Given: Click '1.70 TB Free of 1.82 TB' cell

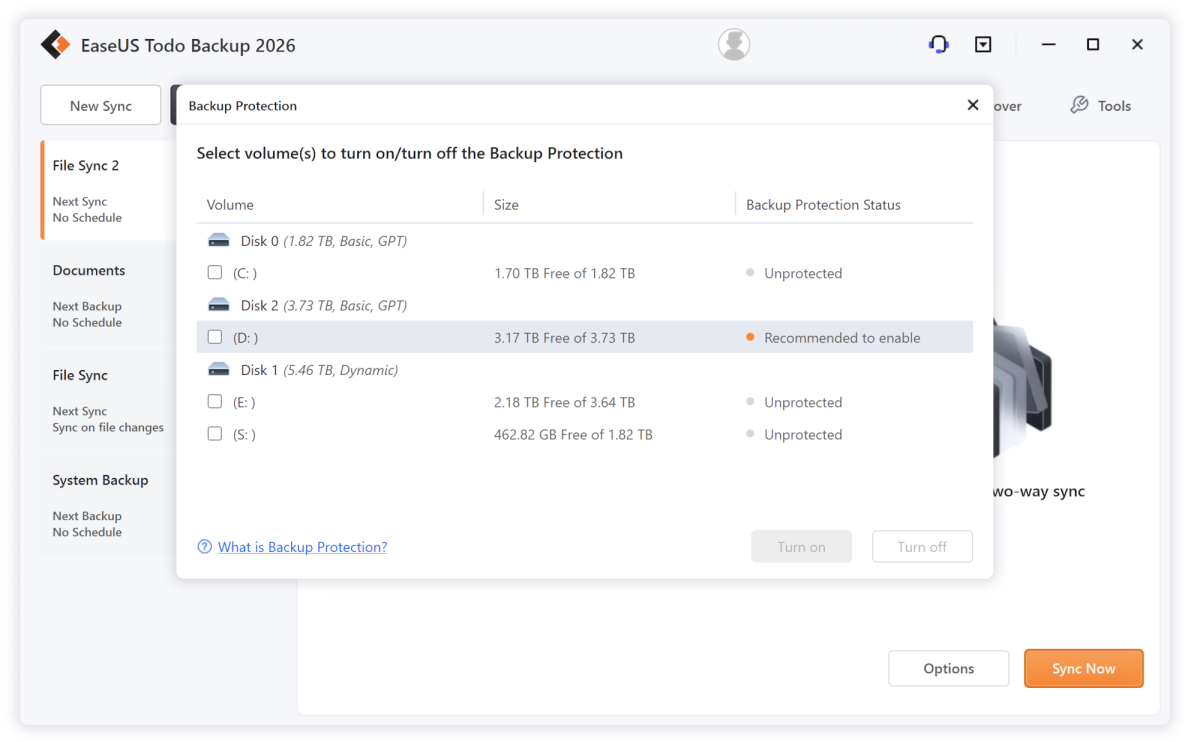Looking at the screenshot, I should (564, 273).
